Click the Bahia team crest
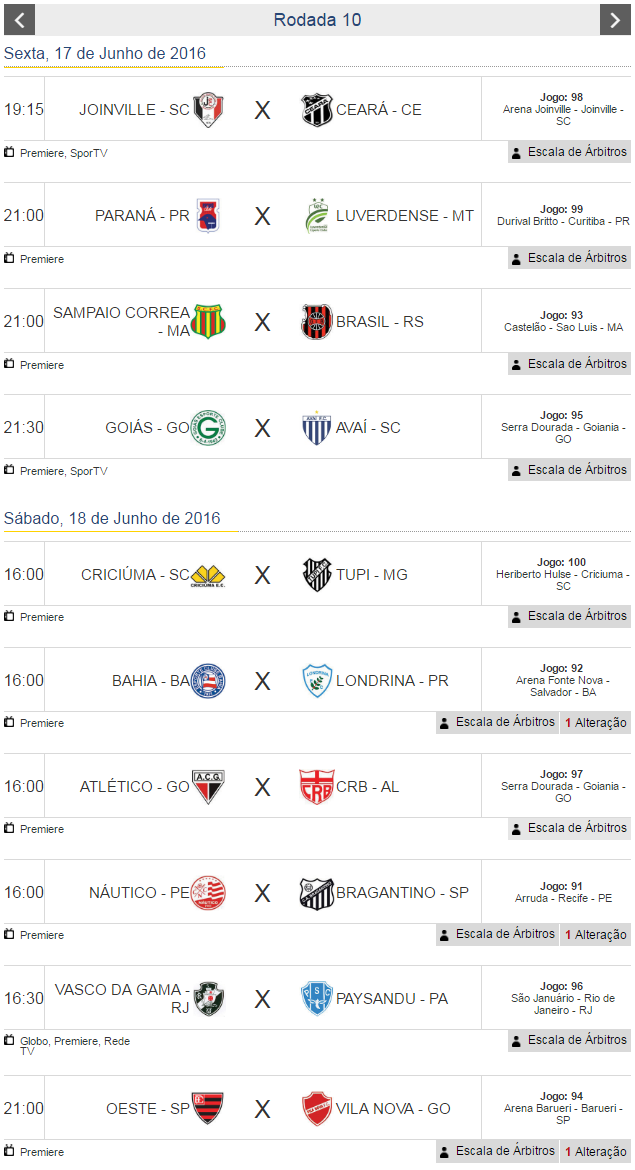The image size is (635, 1170). [208, 681]
